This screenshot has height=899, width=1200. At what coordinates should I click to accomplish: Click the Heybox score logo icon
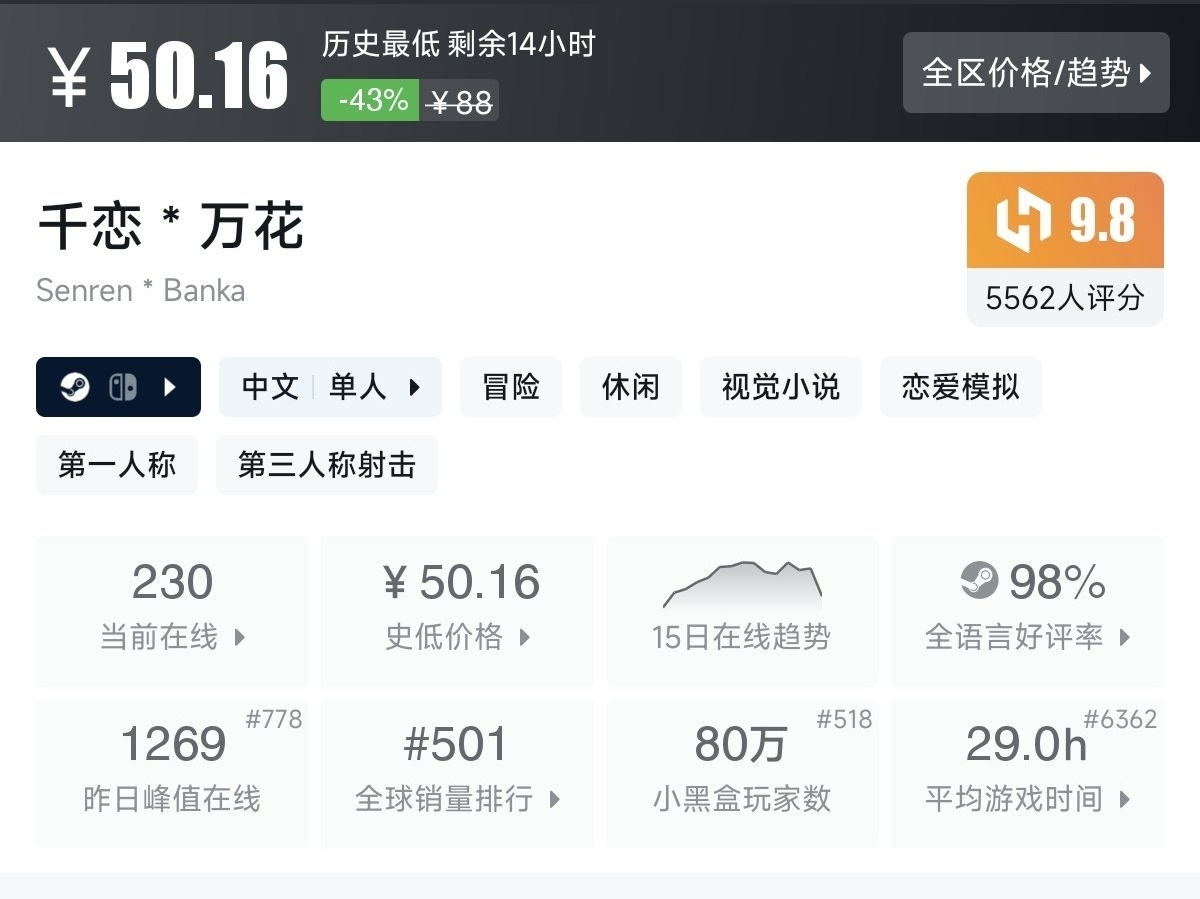1024,220
